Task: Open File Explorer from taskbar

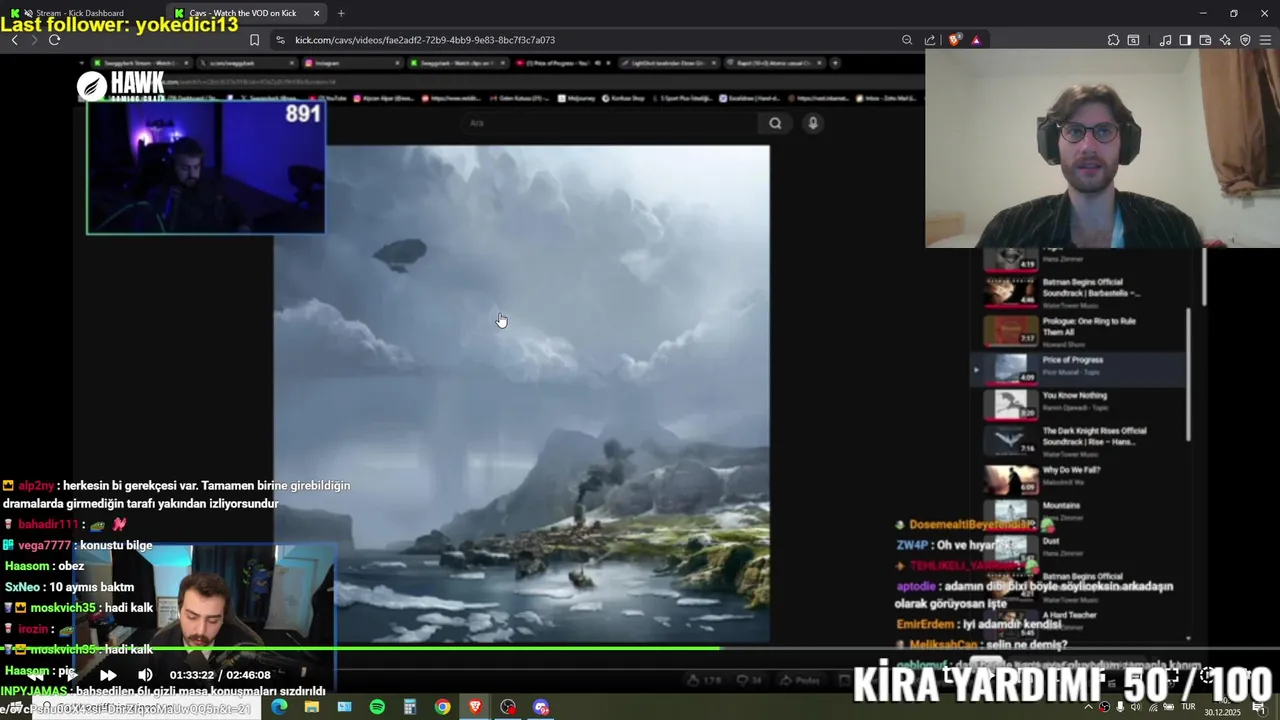Action: (x=312, y=707)
